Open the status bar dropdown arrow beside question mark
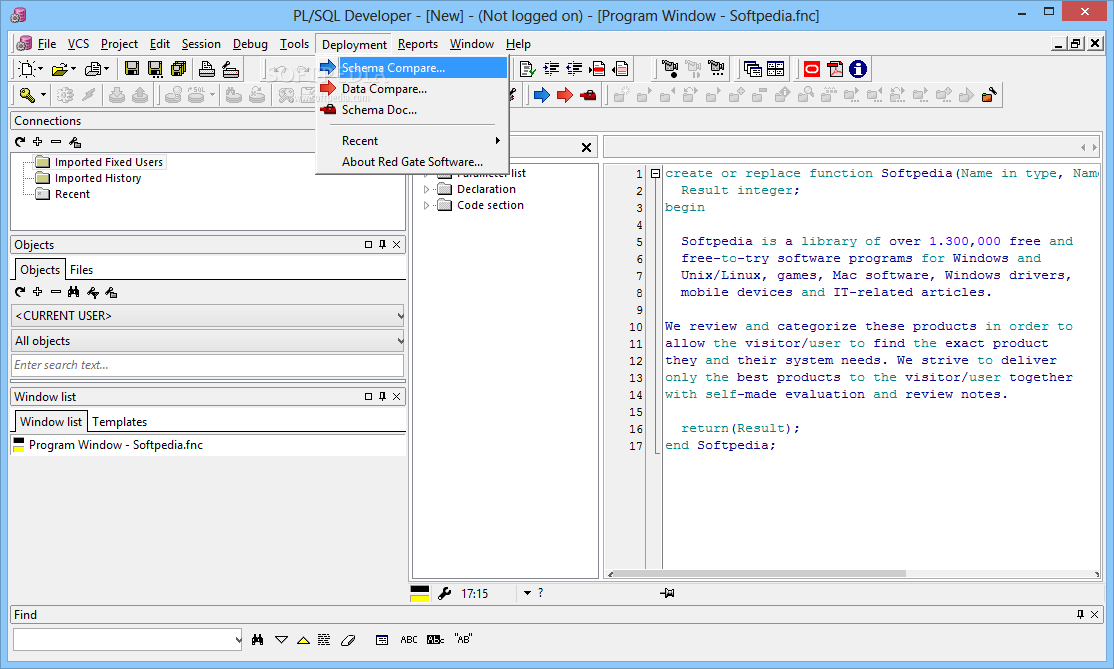Image resolution: width=1114 pixels, height=669 pixels. pyautogui.click(x=527, y=593)
